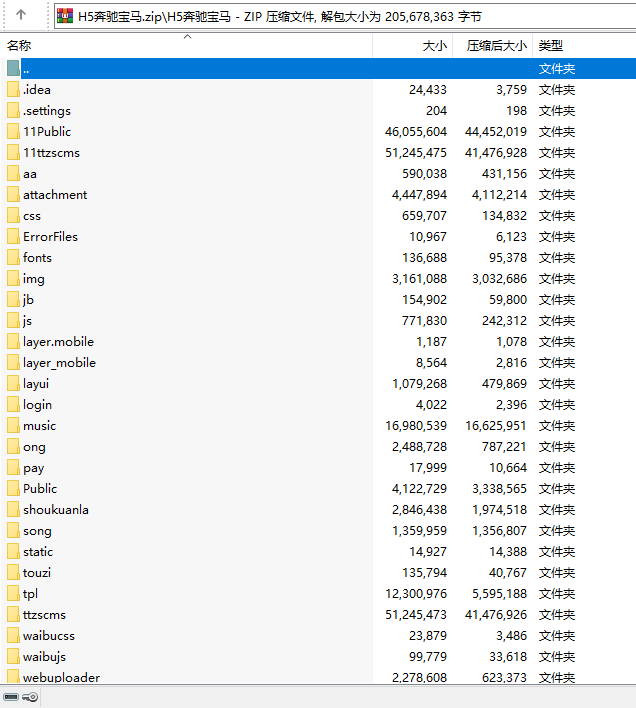This screenshot has height=708, width=636.
Task: Select the .idea folder icon
Action: 13,89
